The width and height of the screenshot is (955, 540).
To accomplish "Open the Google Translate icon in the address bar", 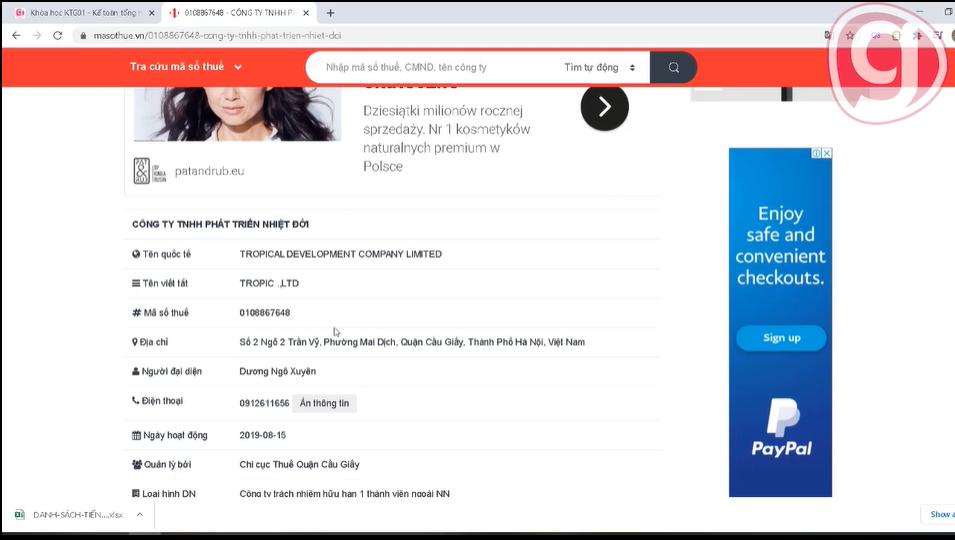I will (x=828, y=35).
